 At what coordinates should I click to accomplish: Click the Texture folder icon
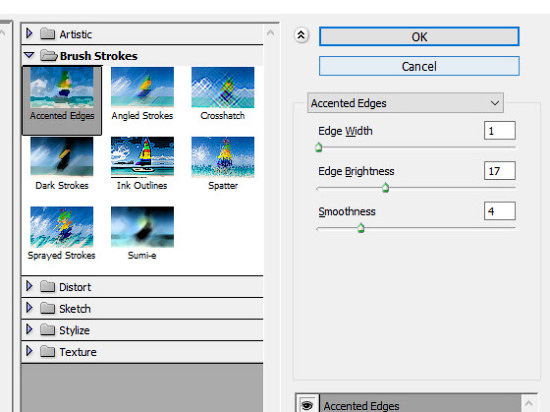pyautogui.click(x=47, y=351)
